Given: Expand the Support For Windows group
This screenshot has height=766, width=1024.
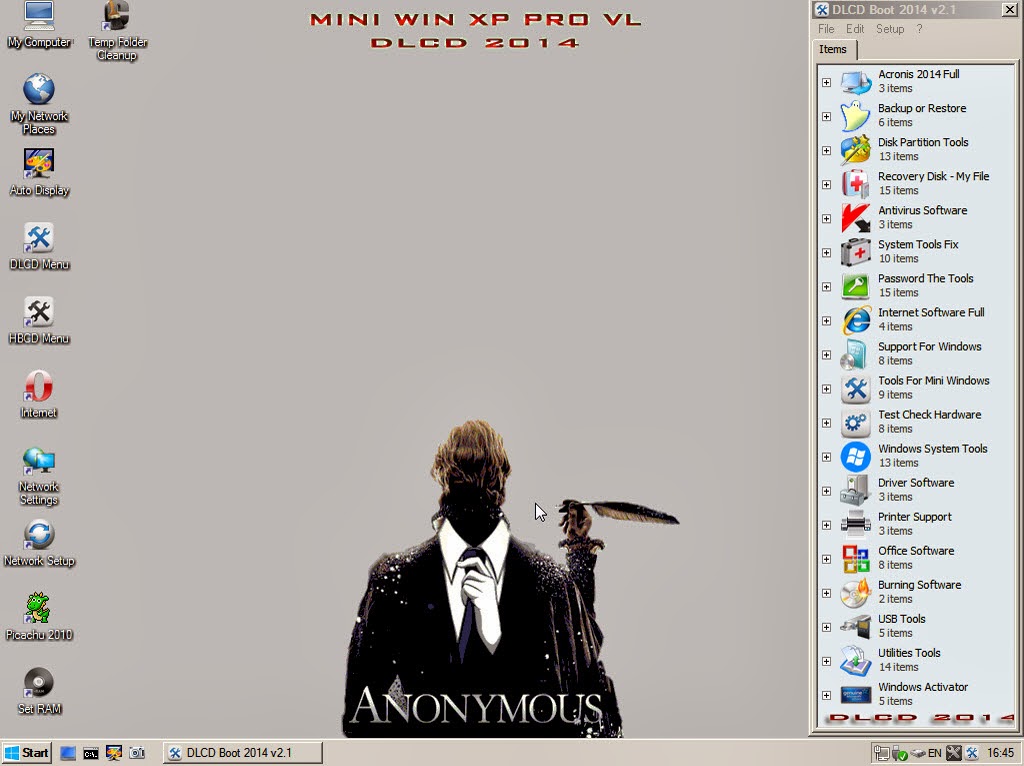Looking at the screenshot, I should click(x=826, y=355).
